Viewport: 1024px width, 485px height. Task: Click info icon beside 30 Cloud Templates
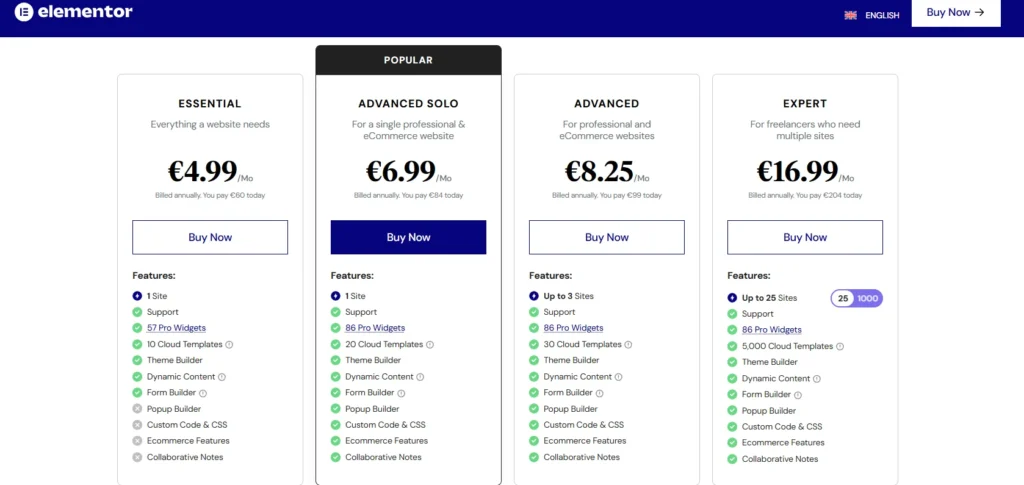[628, 345]
